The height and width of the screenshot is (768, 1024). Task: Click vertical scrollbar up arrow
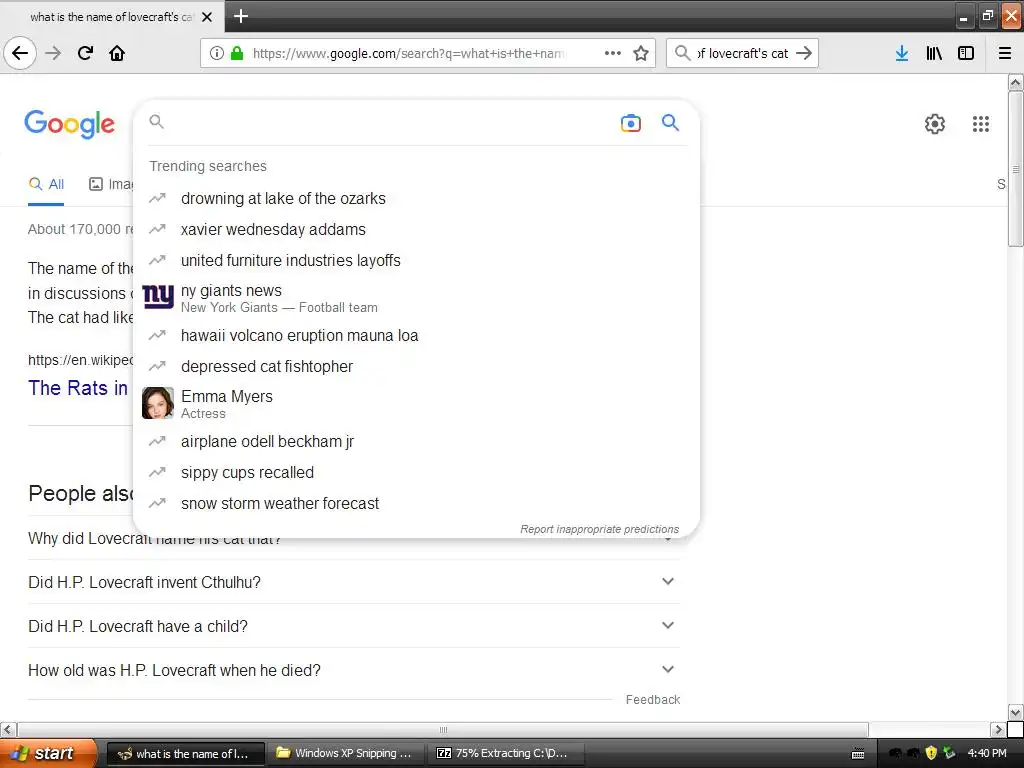(1015, 82)
